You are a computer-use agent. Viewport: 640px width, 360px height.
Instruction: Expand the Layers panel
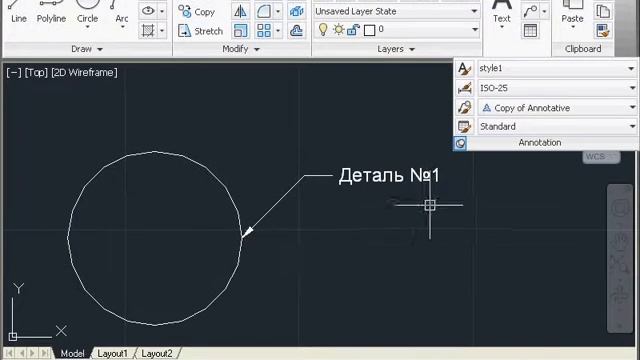(x=396, y=49)
